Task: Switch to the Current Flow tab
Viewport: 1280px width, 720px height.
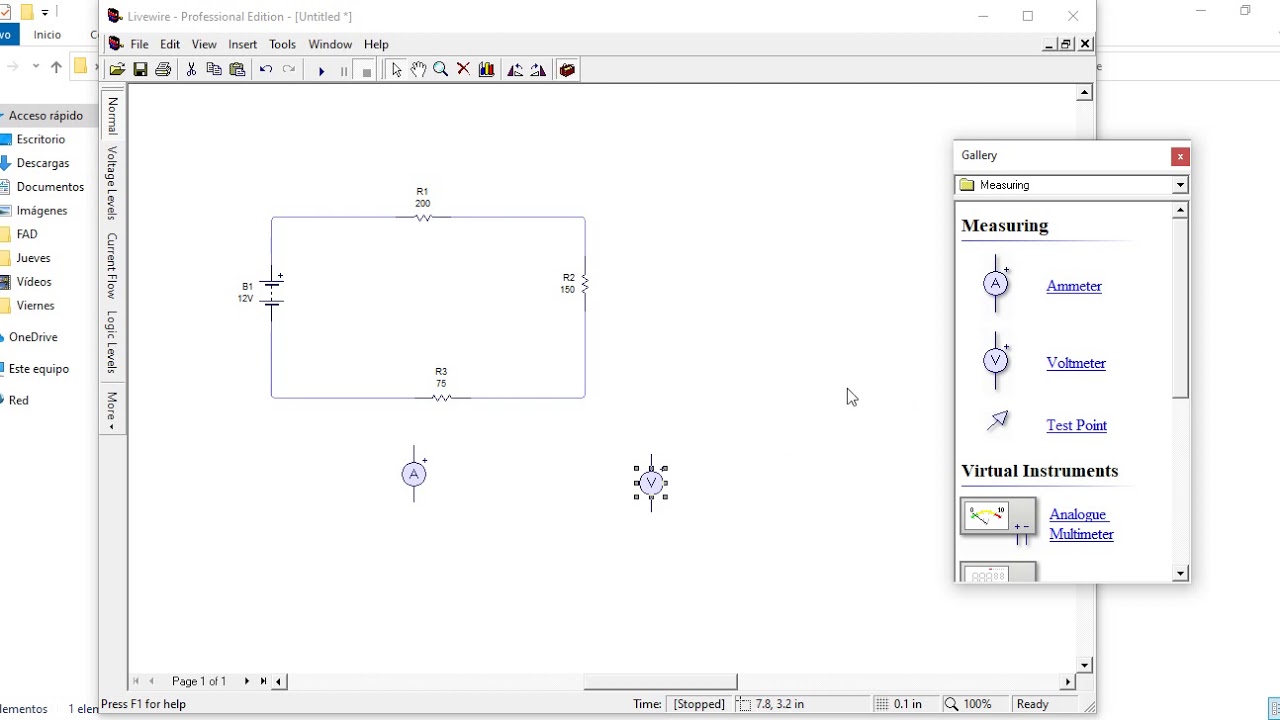Action: pos(112,266)
